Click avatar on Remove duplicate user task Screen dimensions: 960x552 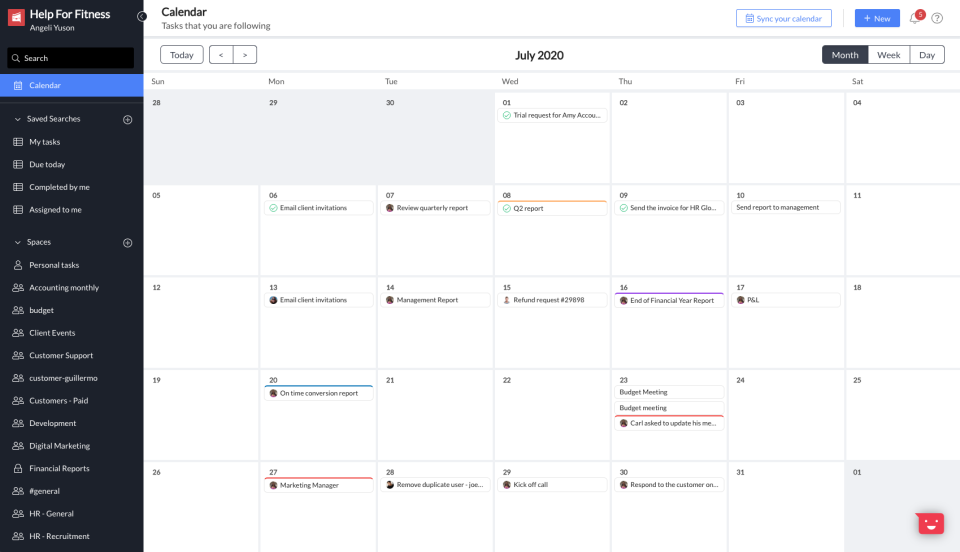(390, 485)
